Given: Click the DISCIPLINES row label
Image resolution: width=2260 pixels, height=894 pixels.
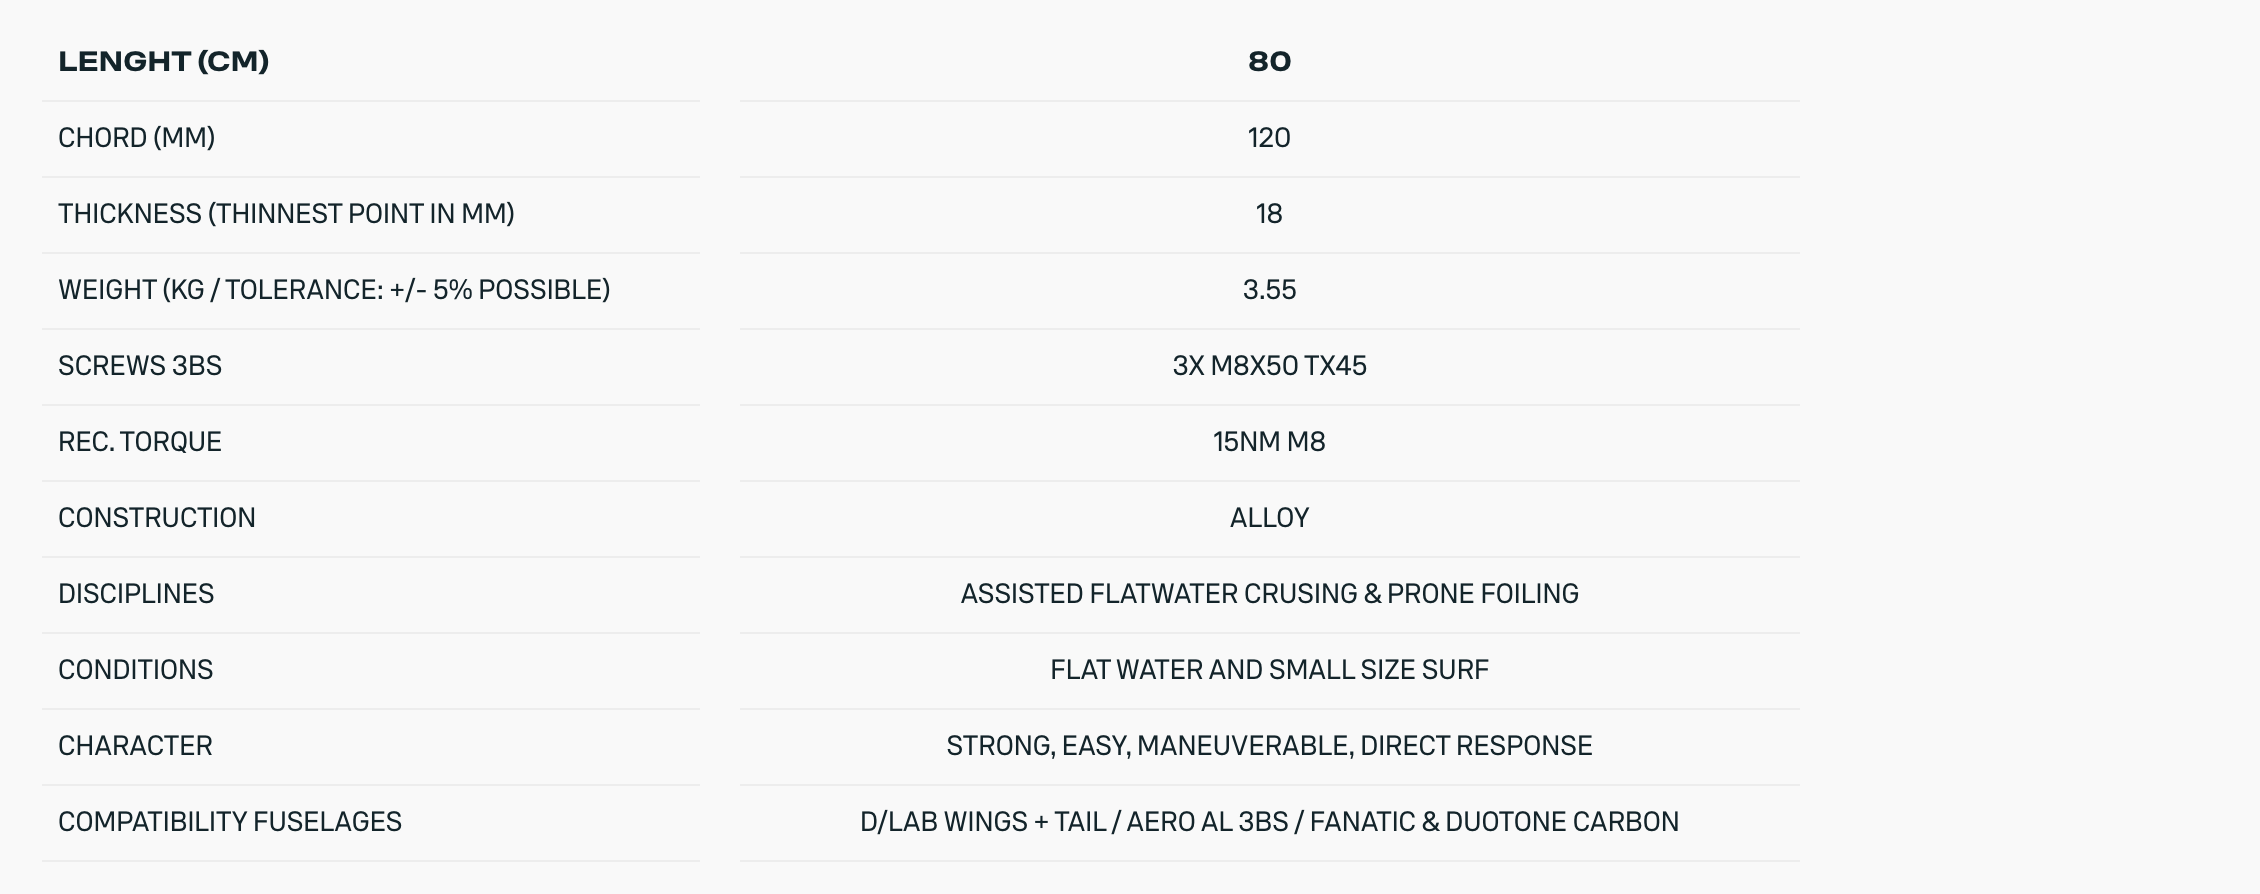Looking at the screenshot, I should (x=136, y=594).
